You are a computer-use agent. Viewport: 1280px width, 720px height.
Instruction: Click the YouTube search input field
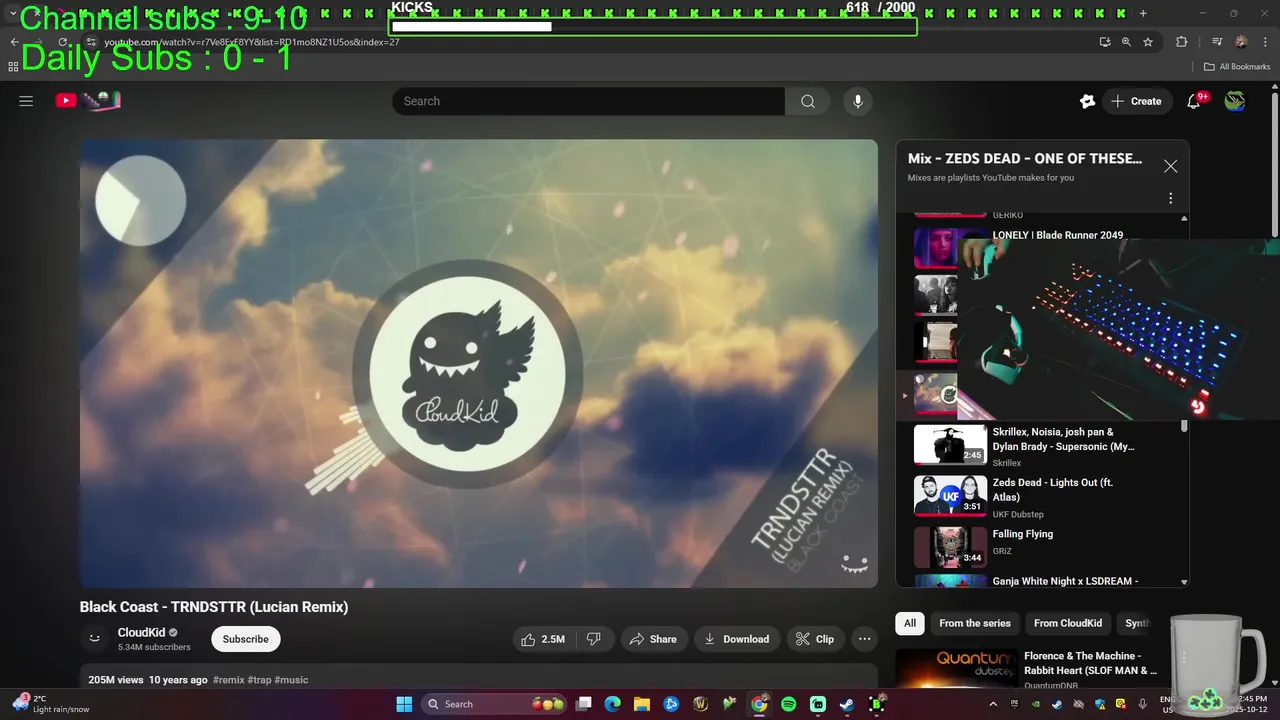click(588, 101)
